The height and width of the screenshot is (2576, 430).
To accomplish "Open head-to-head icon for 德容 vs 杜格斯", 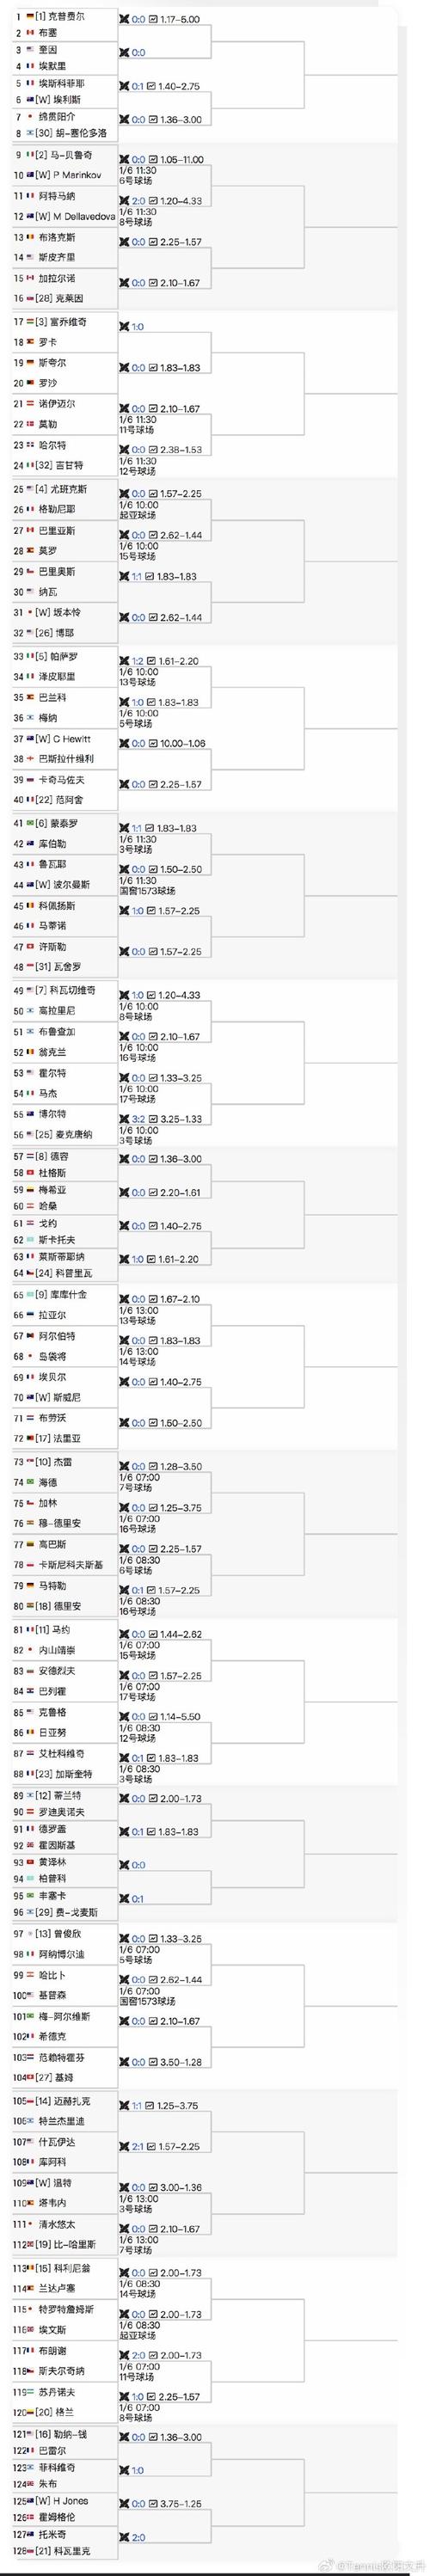I will (x=124, y=1159).
